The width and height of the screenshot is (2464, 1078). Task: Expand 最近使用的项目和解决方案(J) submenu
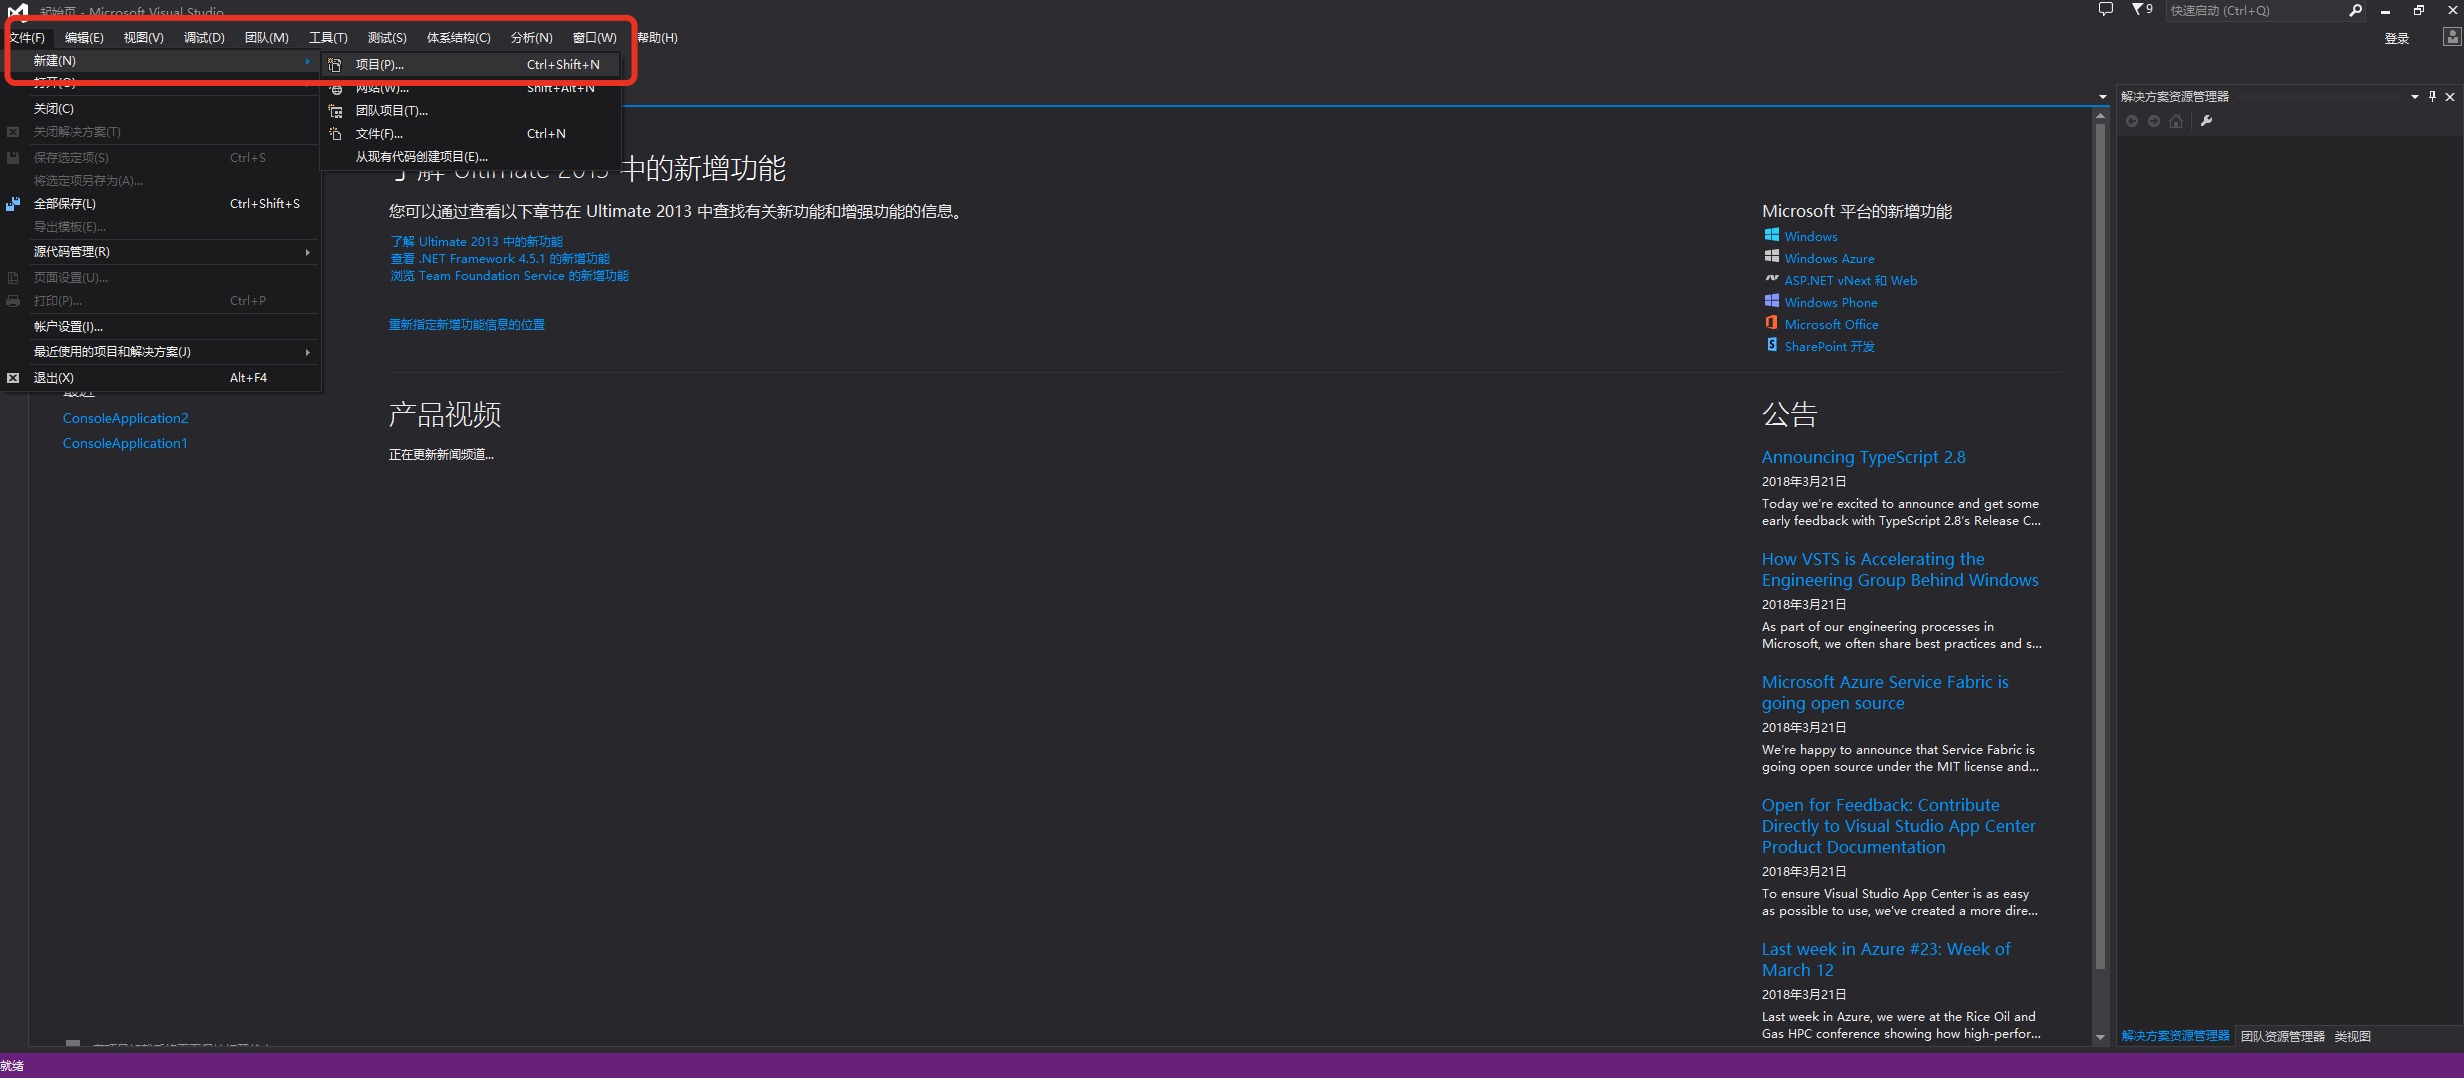pyautogui.click(x=161, y=352)
